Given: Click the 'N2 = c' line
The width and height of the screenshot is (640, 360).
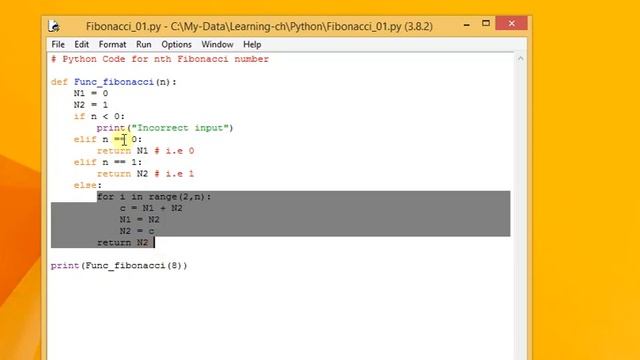Looking at the screenshot, I should pos(137,231).
